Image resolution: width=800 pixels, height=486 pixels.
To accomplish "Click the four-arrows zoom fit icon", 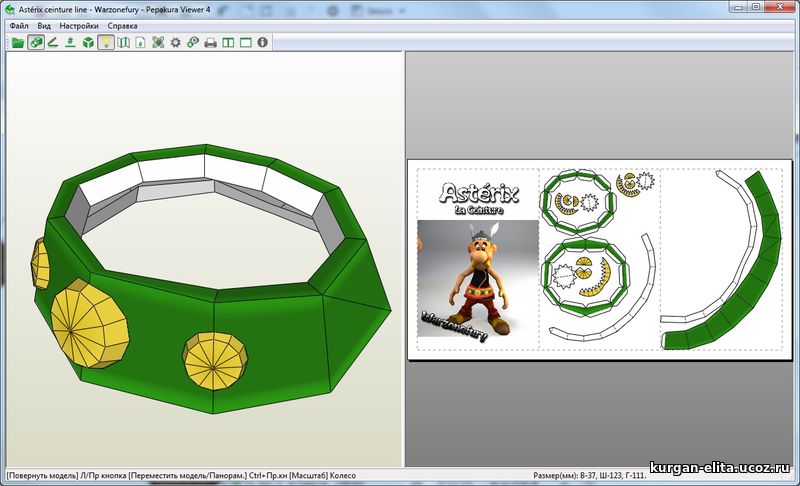I will pyautogui.click(x=158, y=43).
